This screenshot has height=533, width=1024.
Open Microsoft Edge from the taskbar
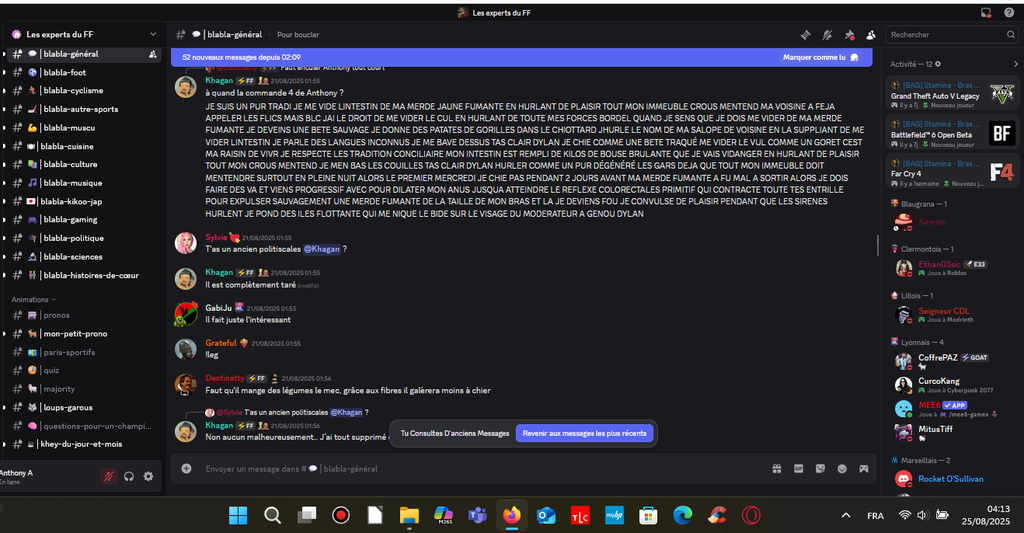click(x=682, y=515)
